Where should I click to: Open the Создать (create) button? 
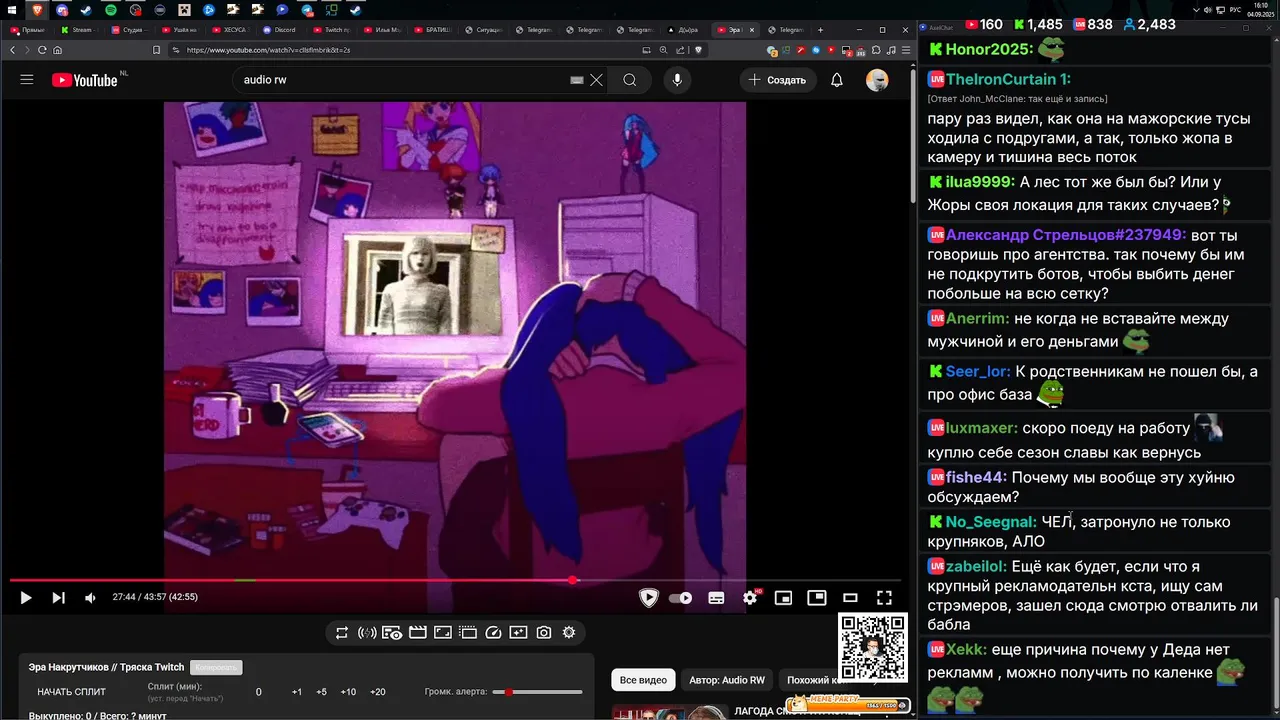[777, 80]
